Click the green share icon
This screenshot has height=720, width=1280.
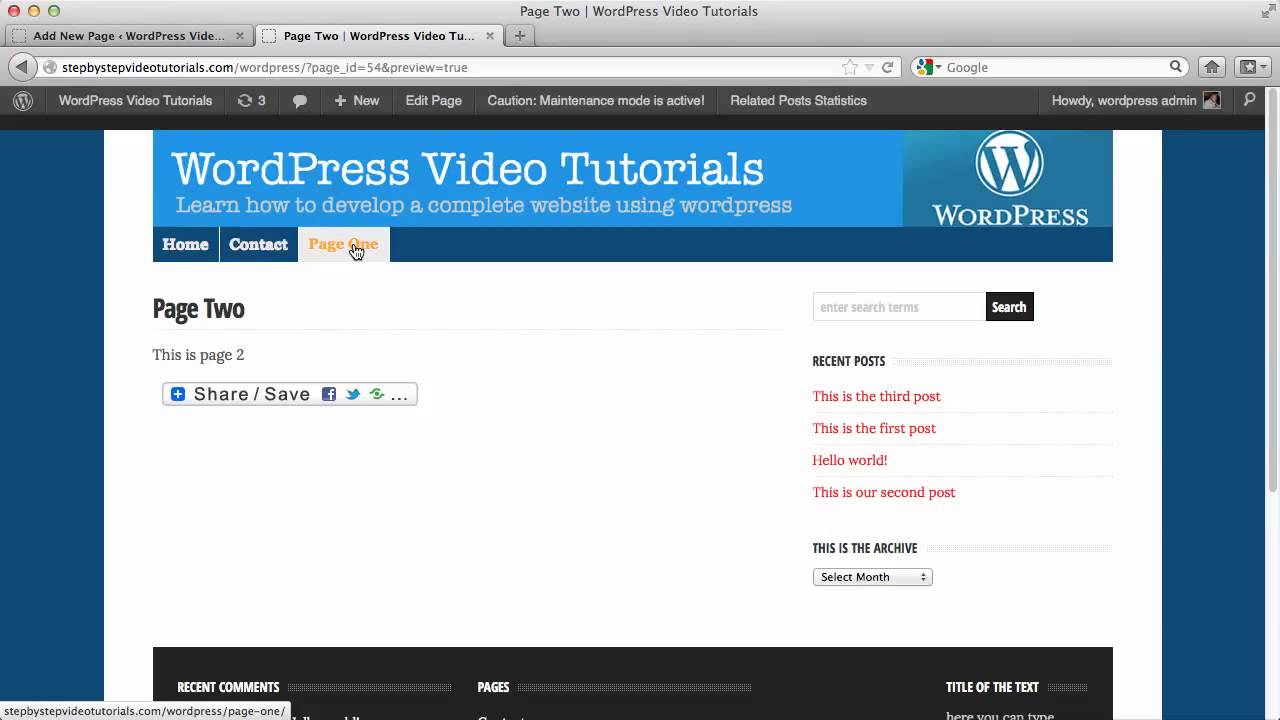(x=377, y=394)
